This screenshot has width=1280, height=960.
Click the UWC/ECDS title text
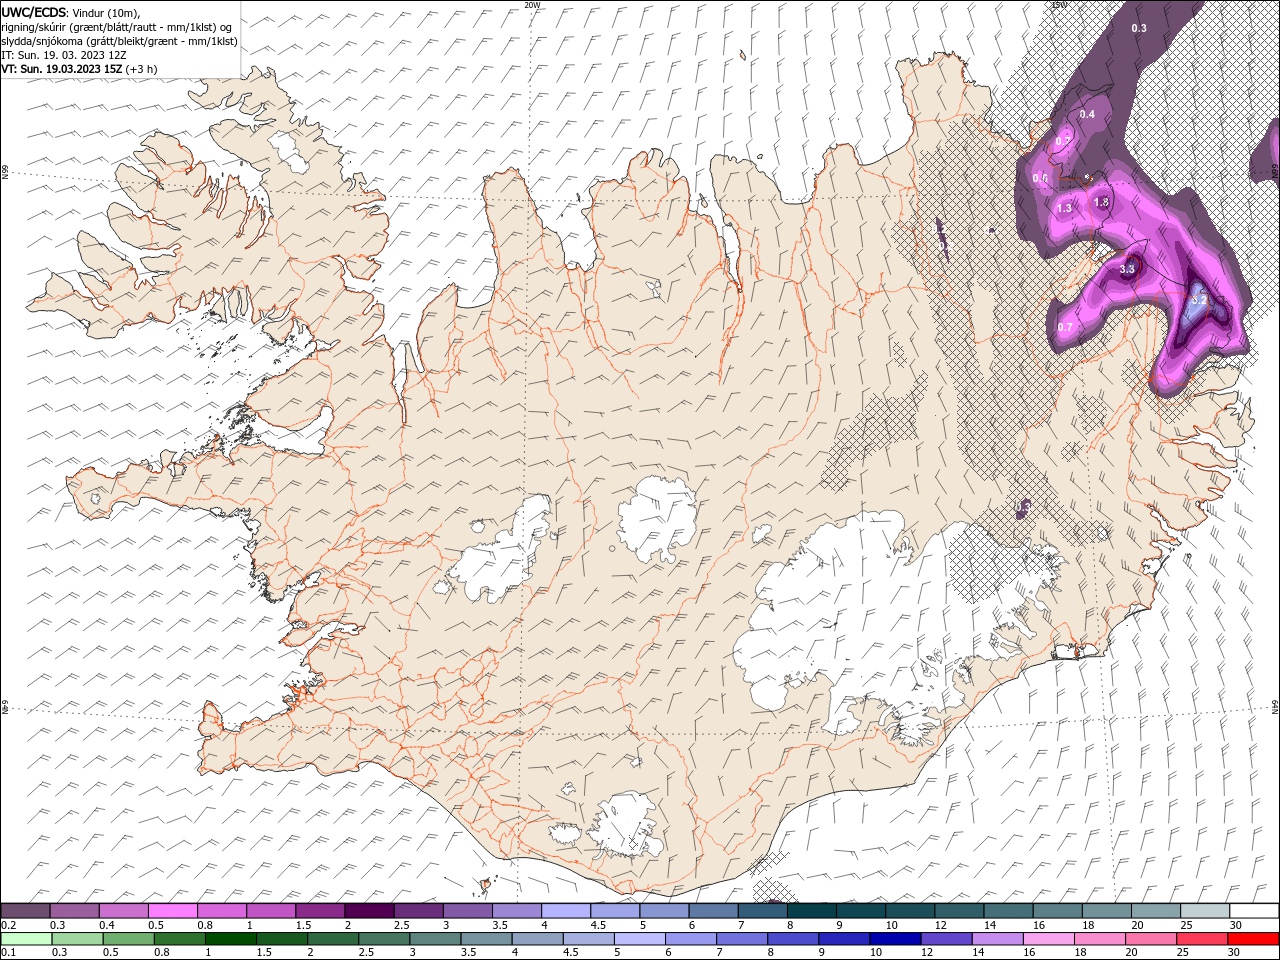pyautogui.click(x=34, y=11)
